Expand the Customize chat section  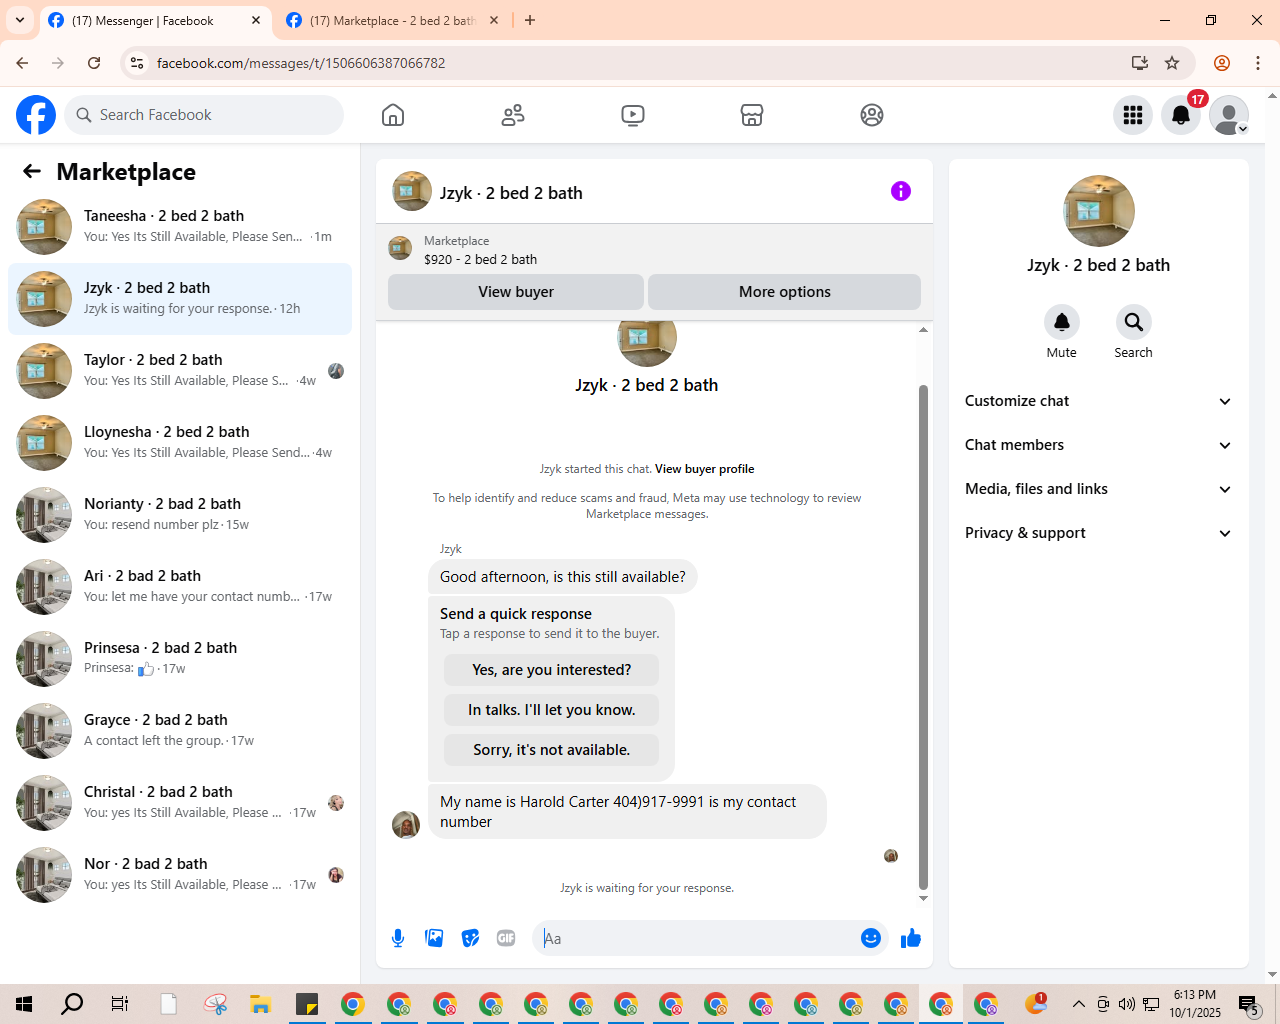tap(1098, 401)
